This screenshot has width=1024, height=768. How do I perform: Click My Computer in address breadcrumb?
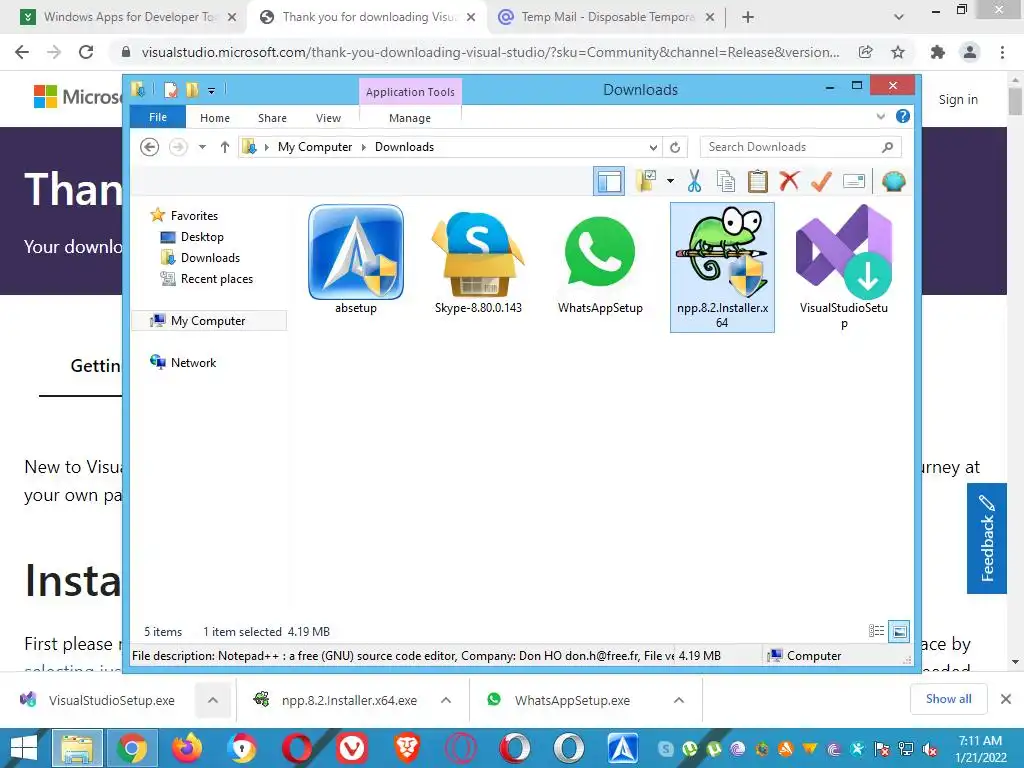(x=315, y=147)
